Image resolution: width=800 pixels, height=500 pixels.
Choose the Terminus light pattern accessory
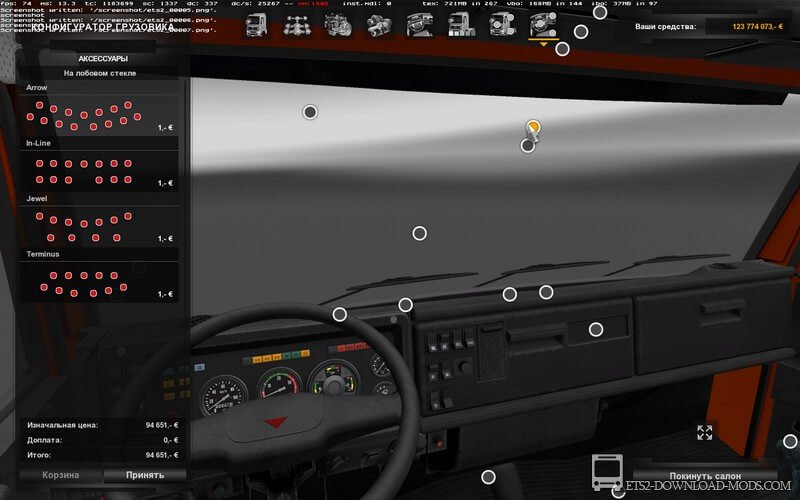point(99,282)
